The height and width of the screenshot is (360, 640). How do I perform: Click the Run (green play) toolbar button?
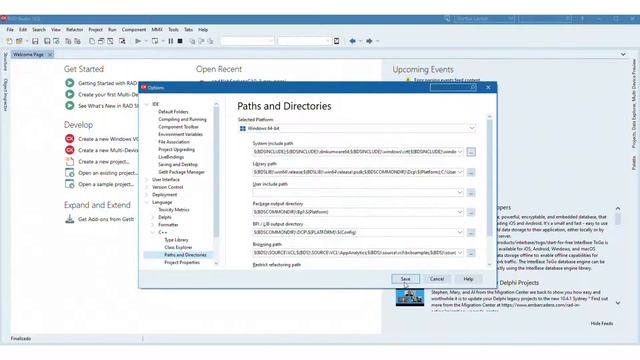click(138, 41)
